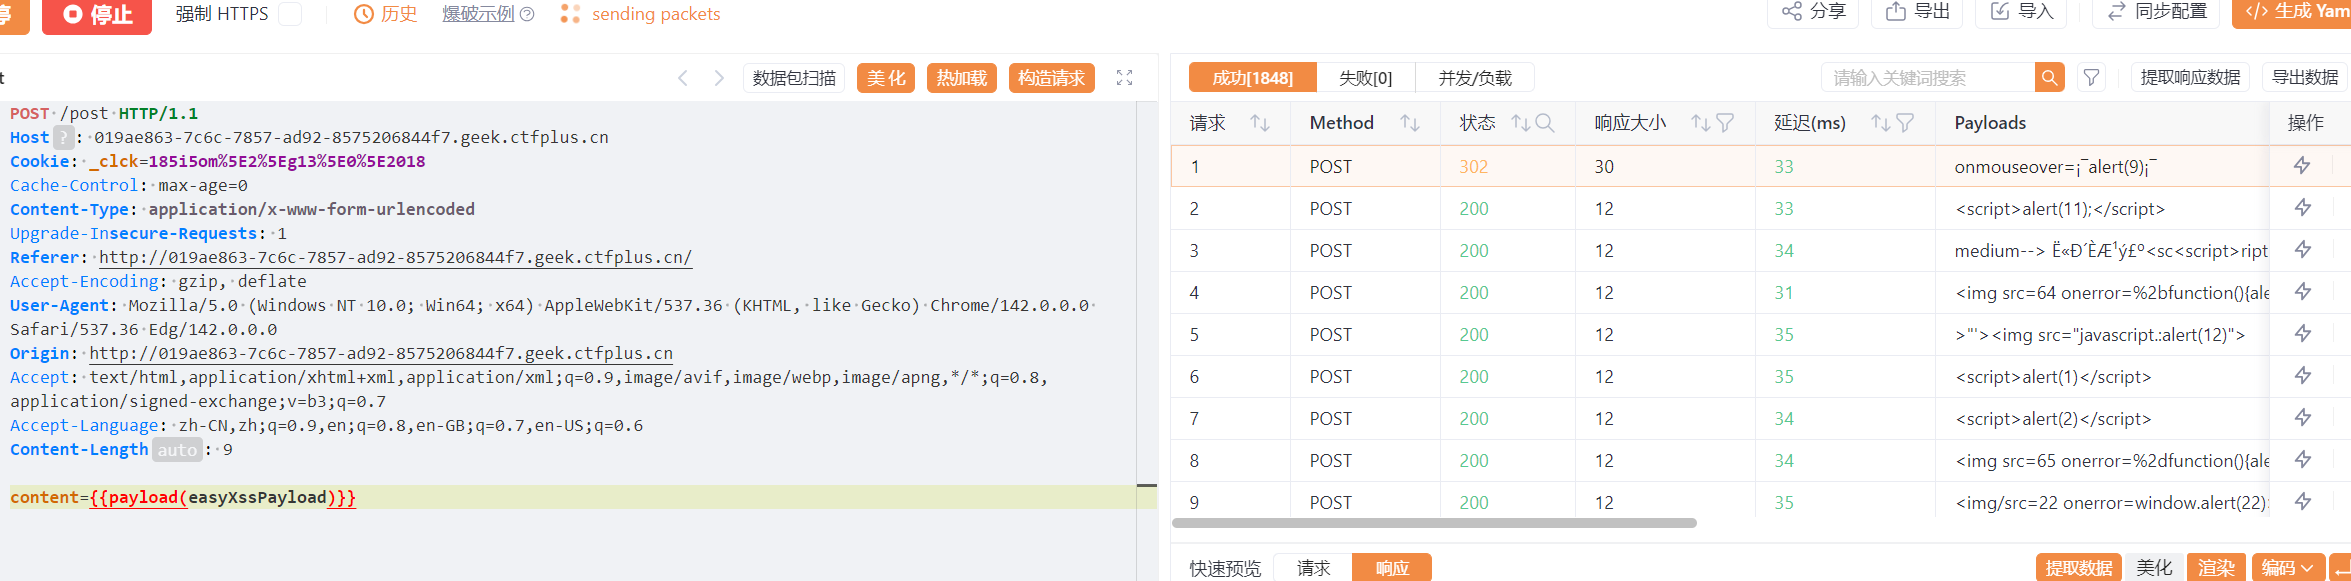Click the 导出数据 button
Screen dimensions: 2351x581
(2305, 78)
